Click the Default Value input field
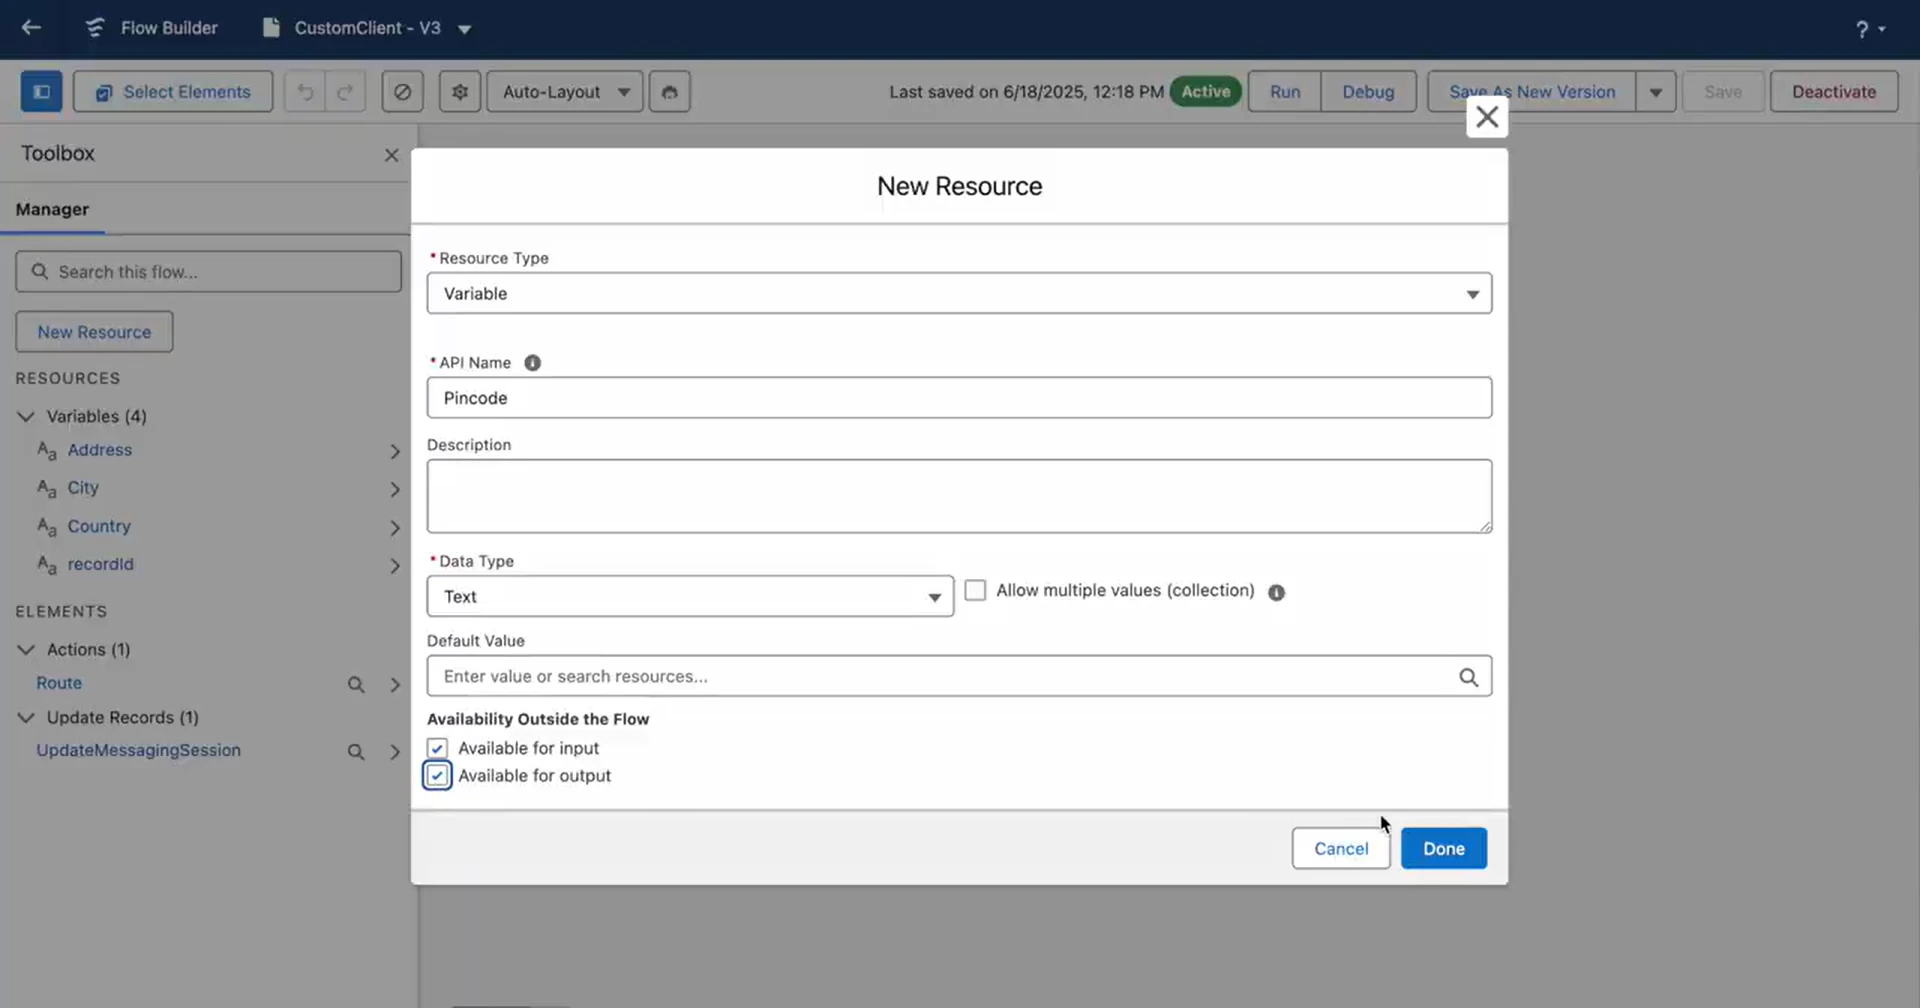Viewport: 1920px width, 1008px height. (x=900, y=676)
